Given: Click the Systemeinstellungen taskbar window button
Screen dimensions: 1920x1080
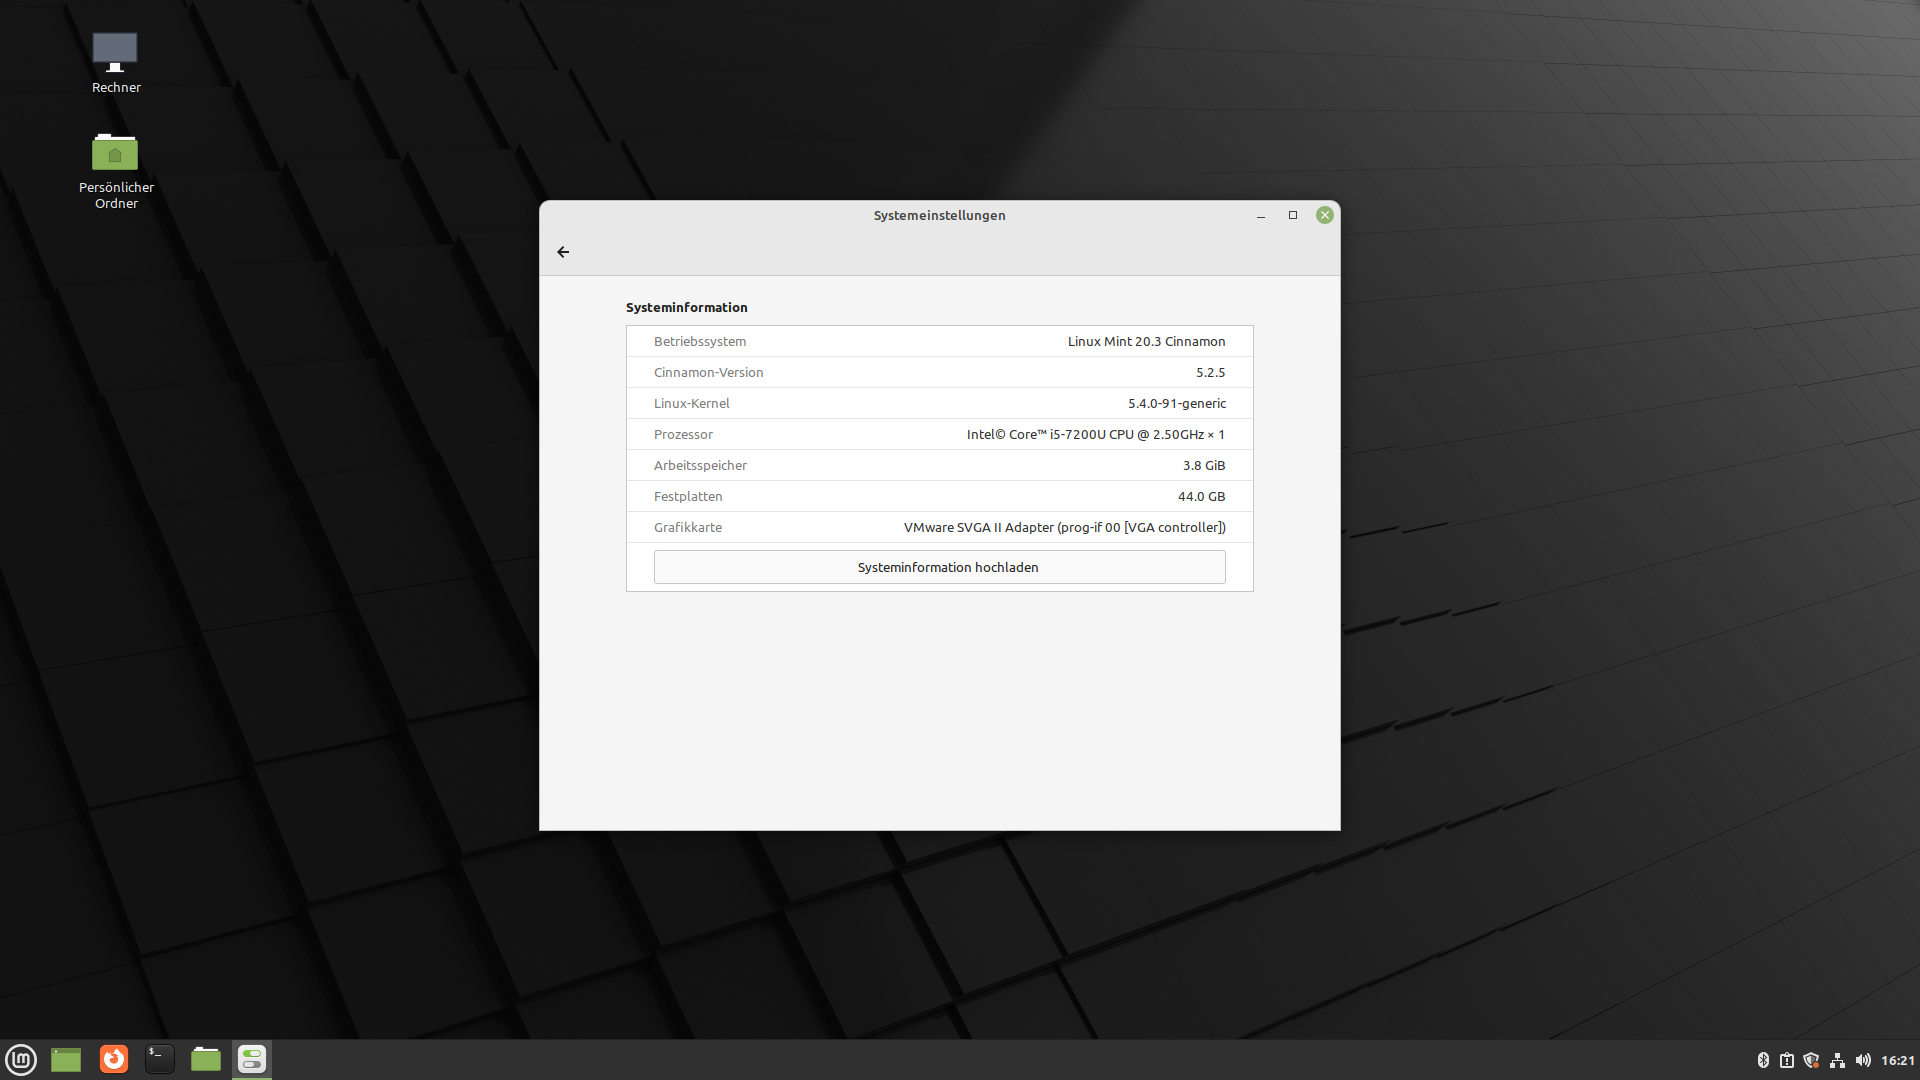Looking at the screenshot, I should click(x=252, y=1059).
